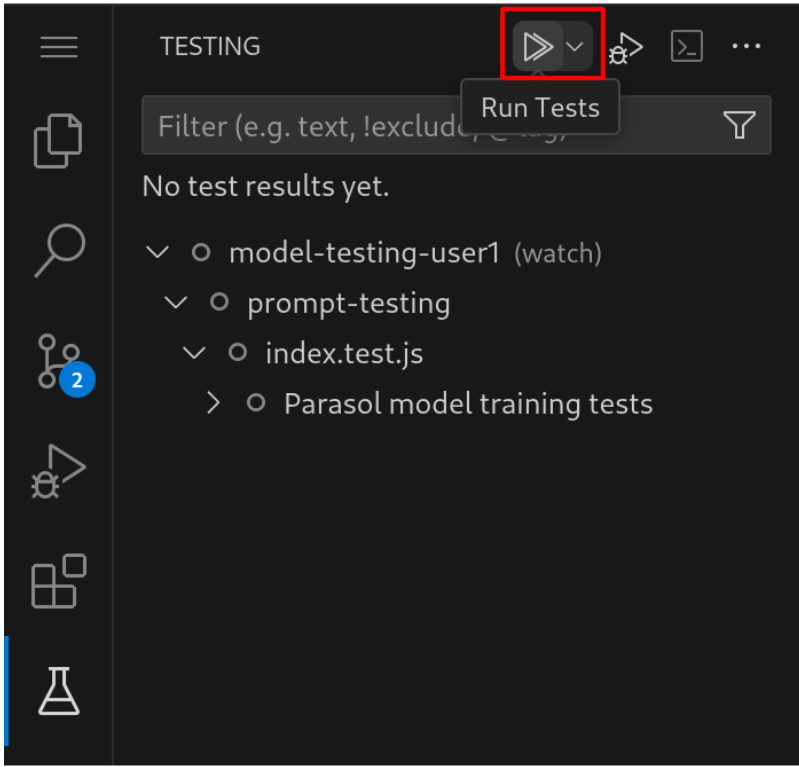Open the Run and Debug view
The width and height of the screenshot is (799, 767).
59,470
